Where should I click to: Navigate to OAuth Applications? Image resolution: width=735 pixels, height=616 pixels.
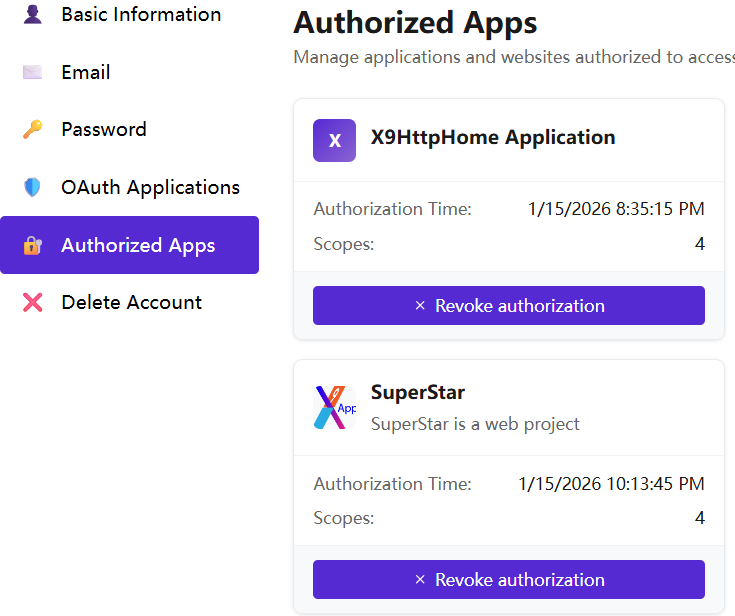(129, 187)
